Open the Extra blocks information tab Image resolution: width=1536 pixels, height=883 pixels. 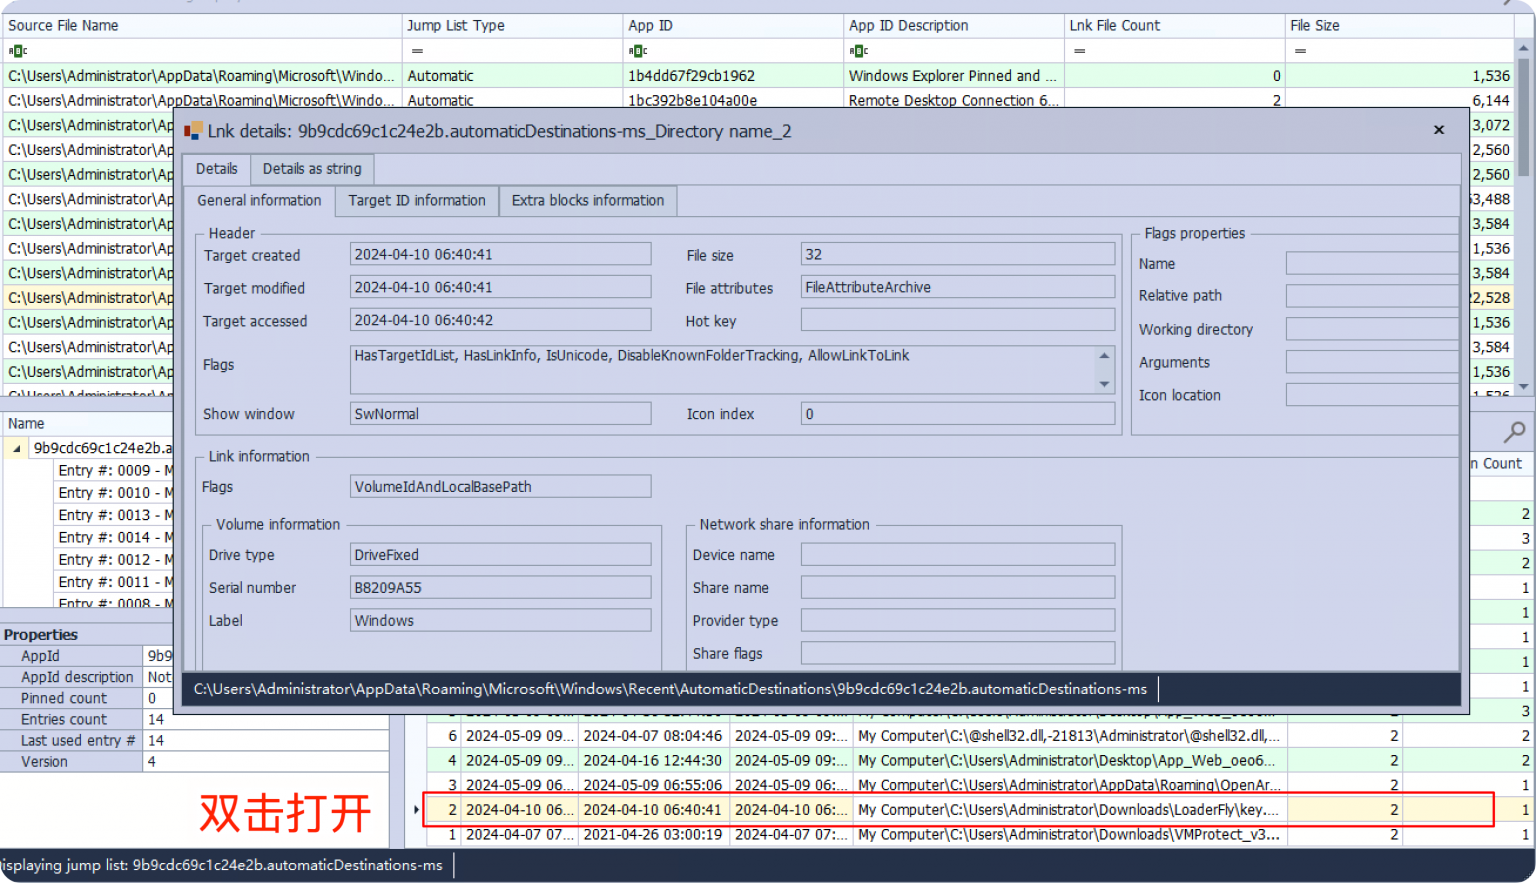[x=588, y=200]
